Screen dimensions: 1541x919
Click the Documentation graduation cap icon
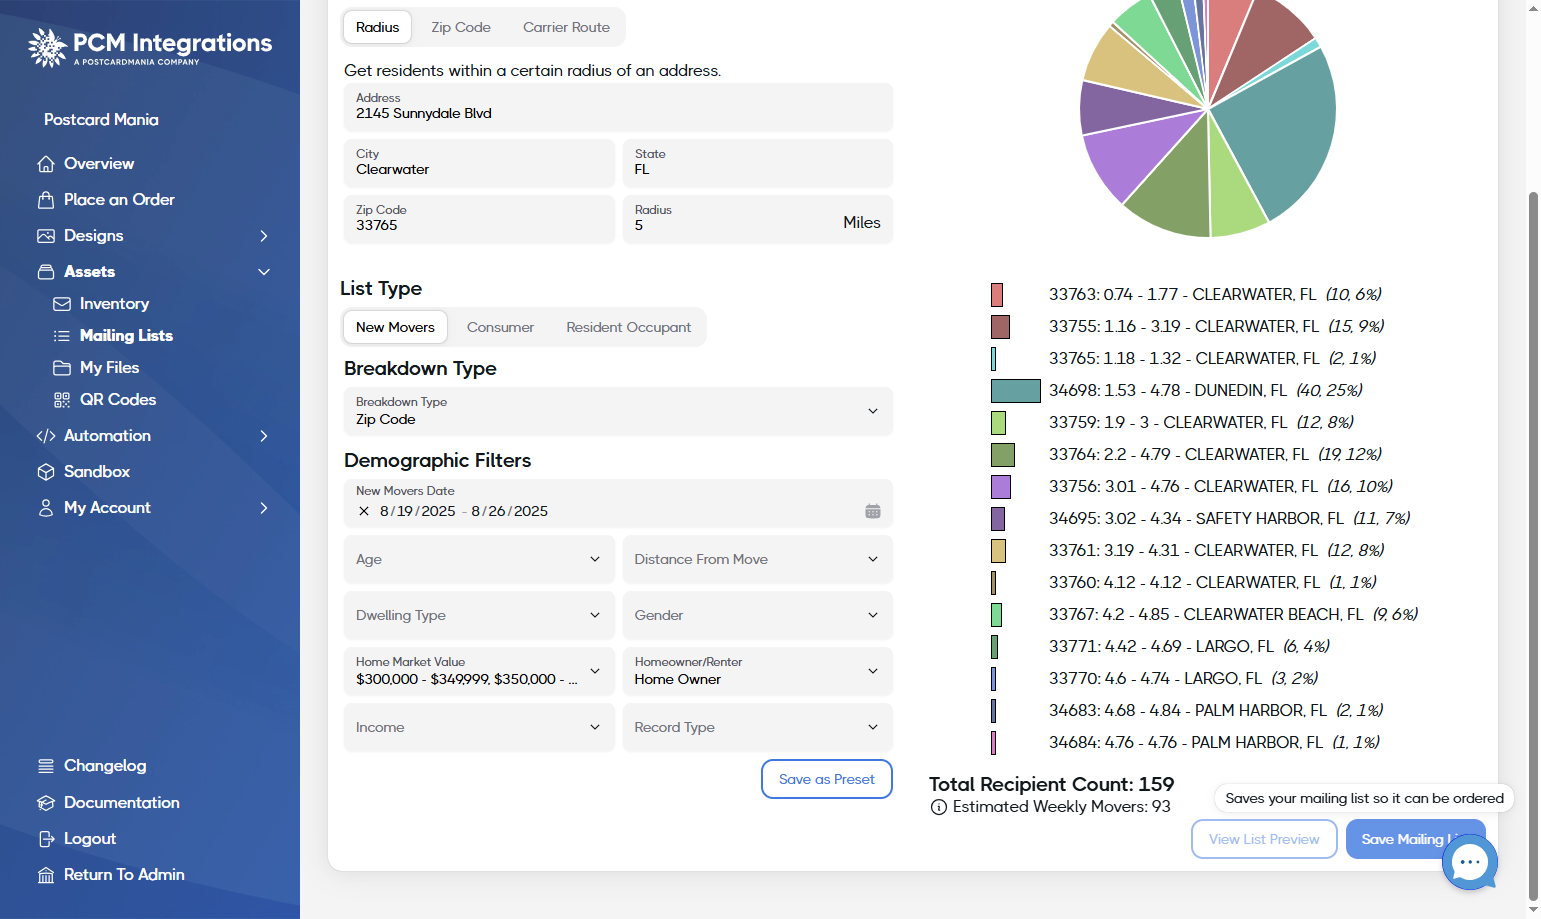point(46,803)
